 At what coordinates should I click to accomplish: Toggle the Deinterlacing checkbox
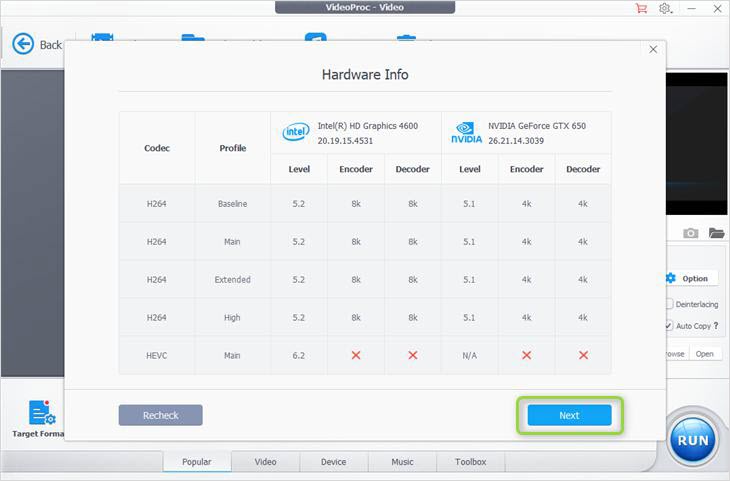pos(669,304)
